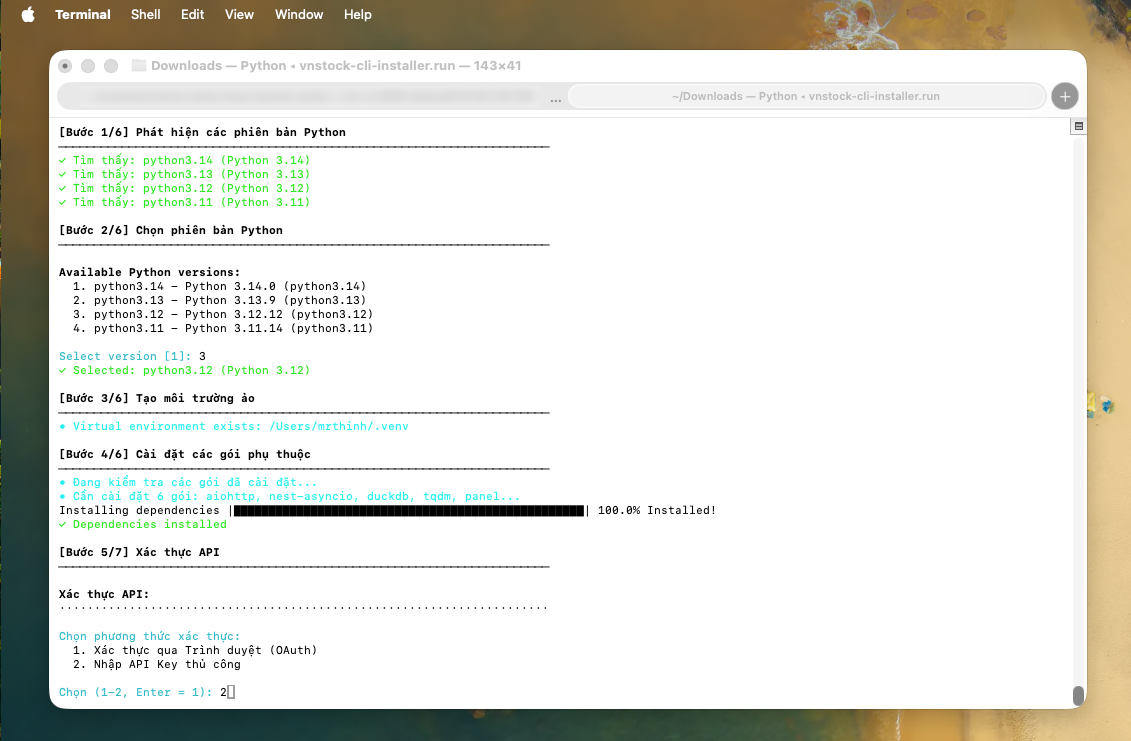Screen dimensions: 1131x741
Task: Select the ~/Downloads — Python tab
Action: coord(805,97)
